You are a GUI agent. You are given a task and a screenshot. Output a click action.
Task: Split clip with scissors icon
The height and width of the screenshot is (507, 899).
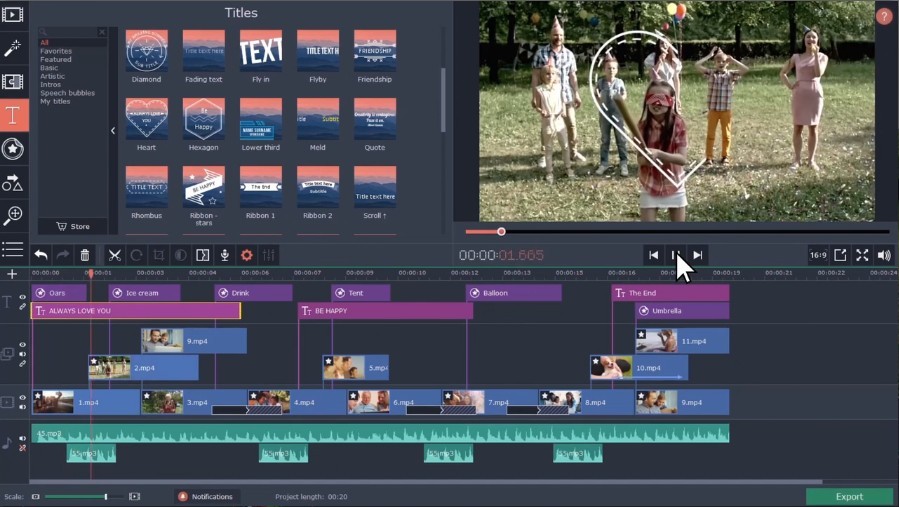pyautogui.click(x=115, y=255)
